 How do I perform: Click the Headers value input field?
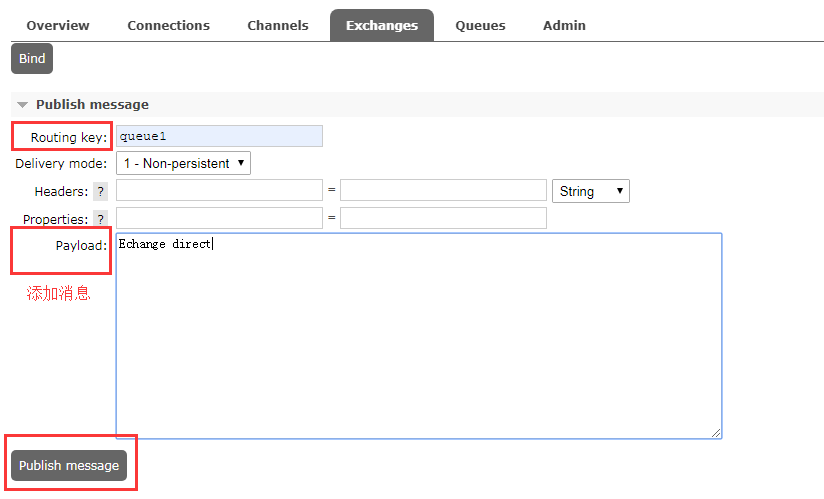coord(443,190)
